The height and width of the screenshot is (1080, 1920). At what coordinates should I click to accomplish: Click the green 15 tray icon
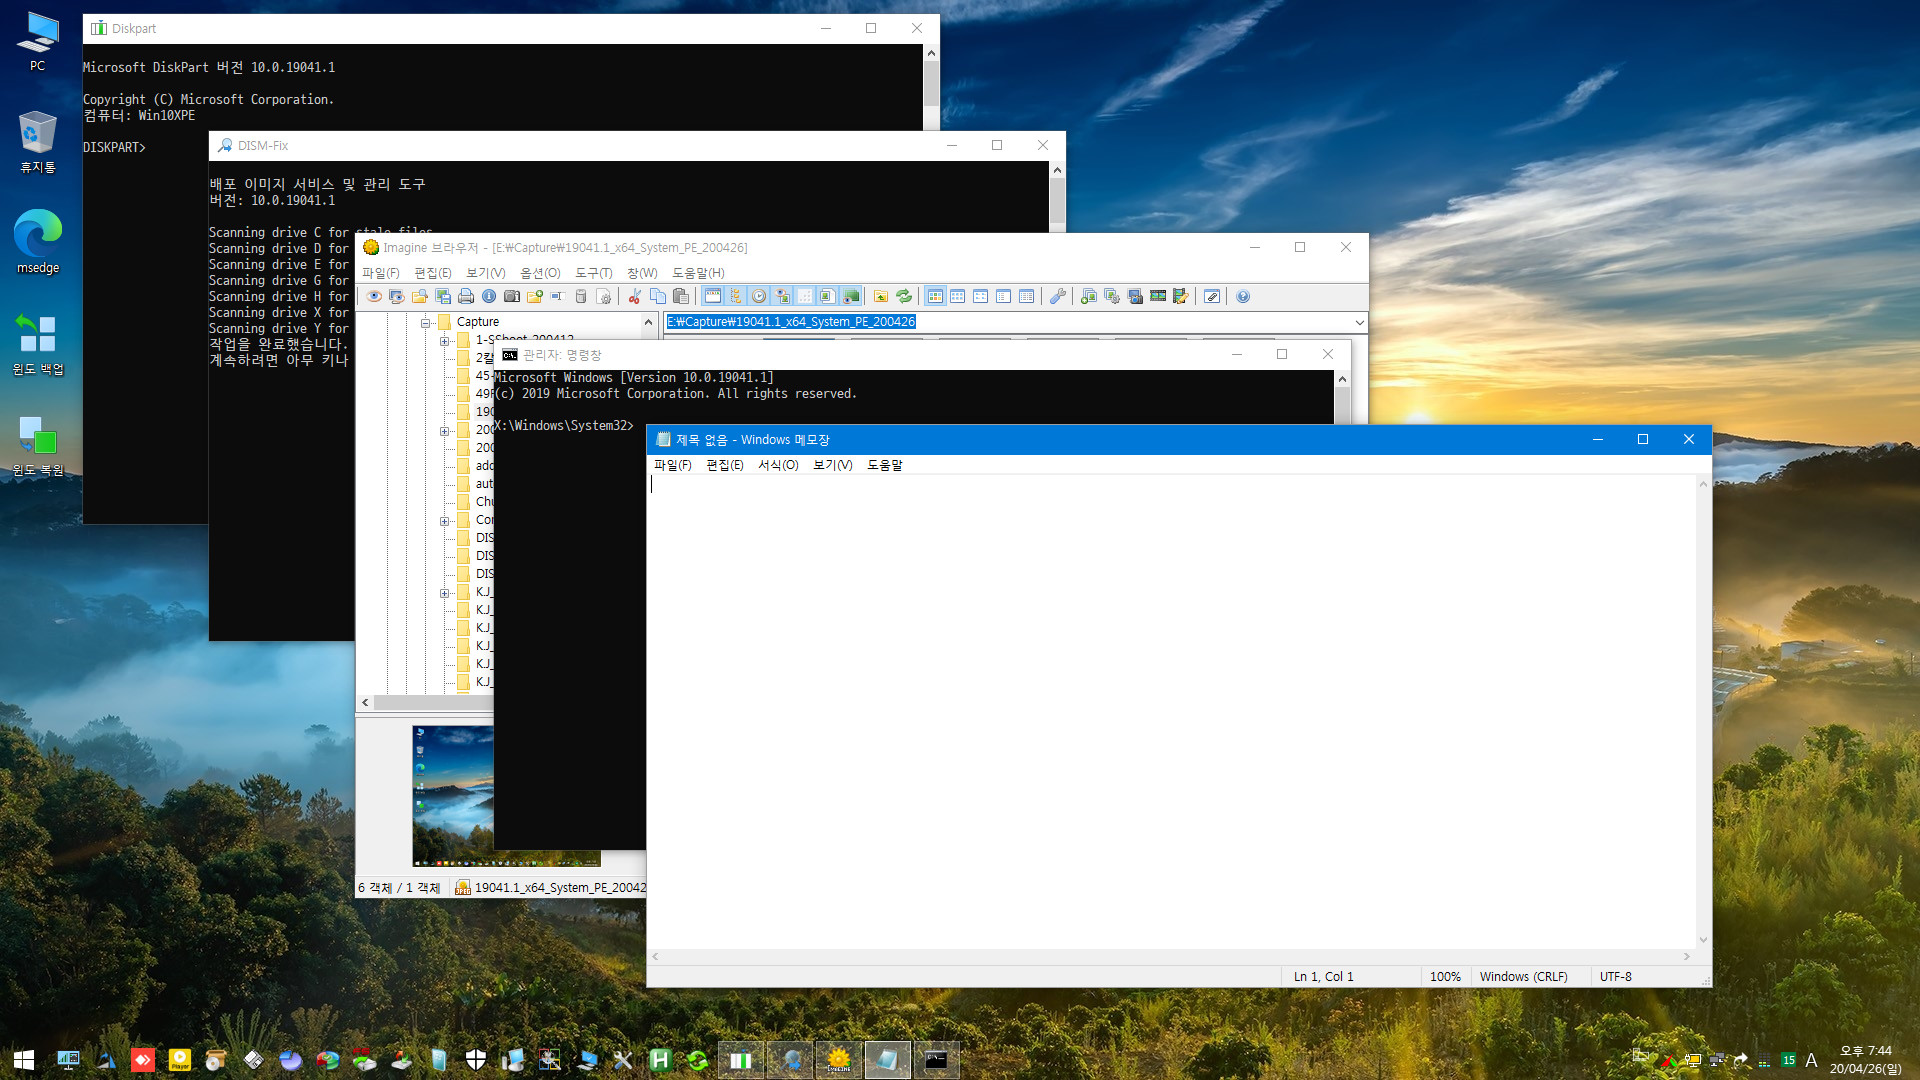point(1788,1060)
